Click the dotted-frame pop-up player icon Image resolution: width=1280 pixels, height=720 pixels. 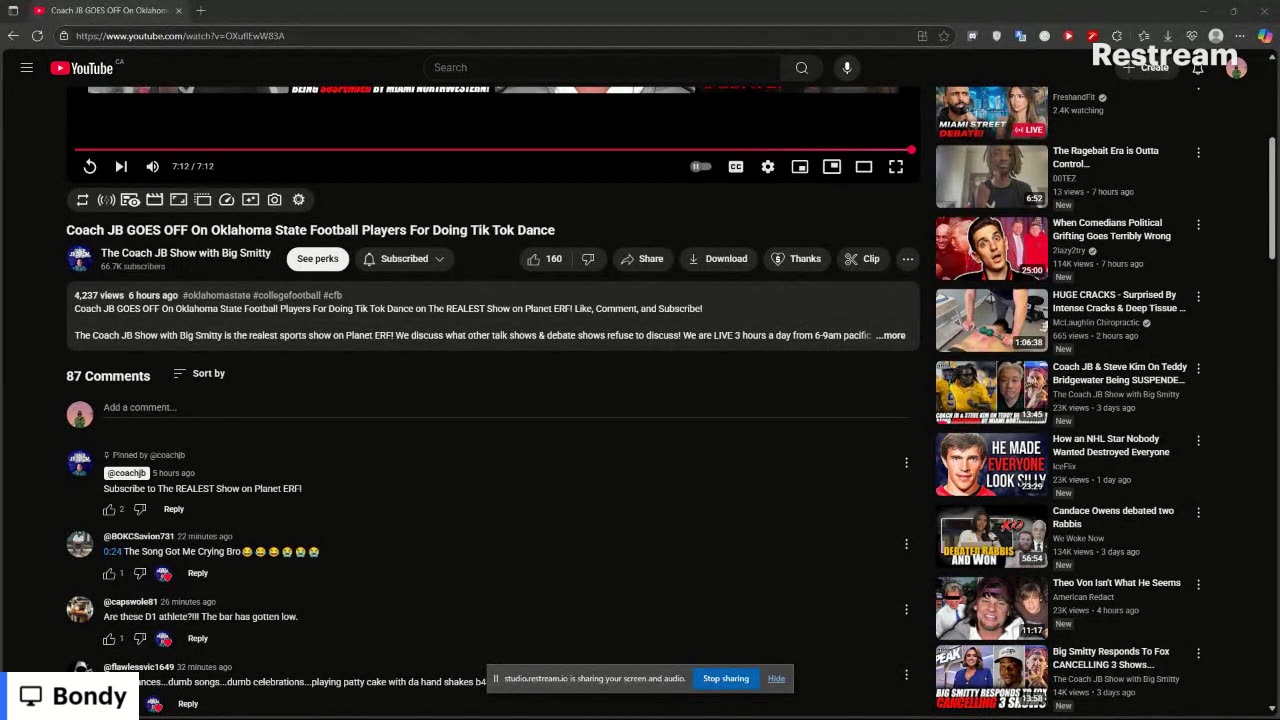coord(202,200)
